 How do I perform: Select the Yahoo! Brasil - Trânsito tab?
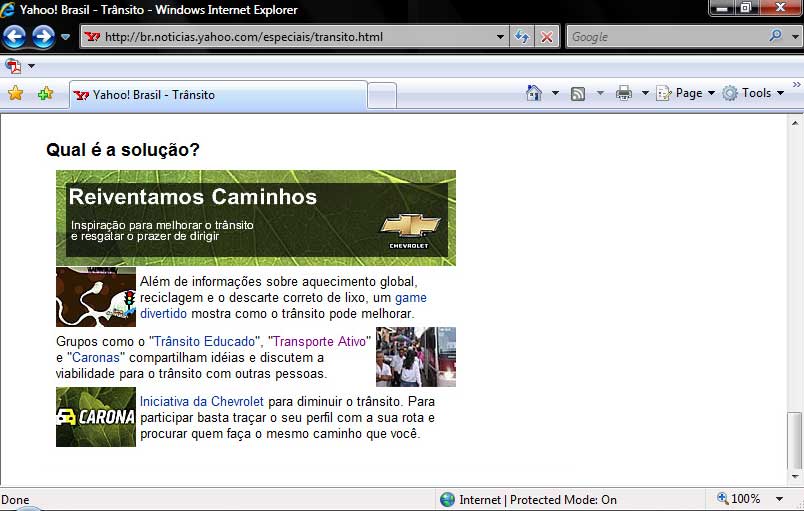pos(216,95)
